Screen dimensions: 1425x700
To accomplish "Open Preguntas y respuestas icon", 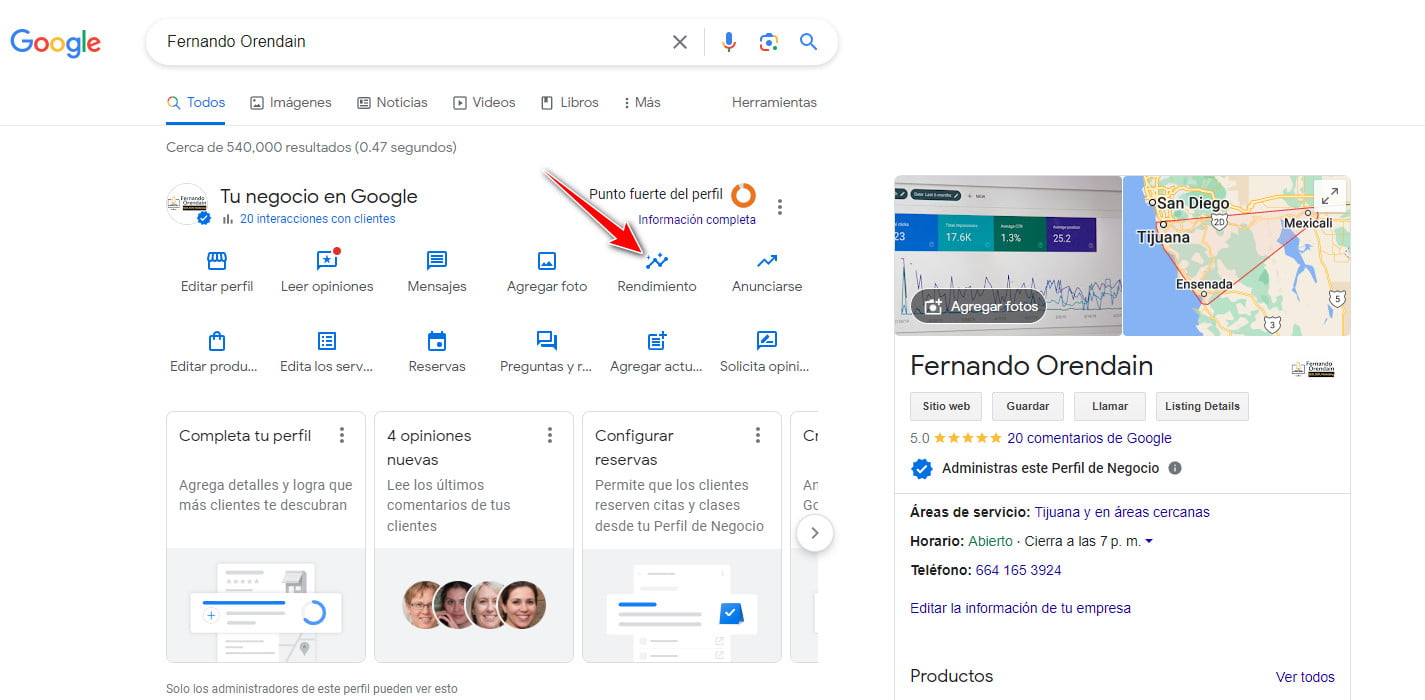I will (x=546, y=342).
